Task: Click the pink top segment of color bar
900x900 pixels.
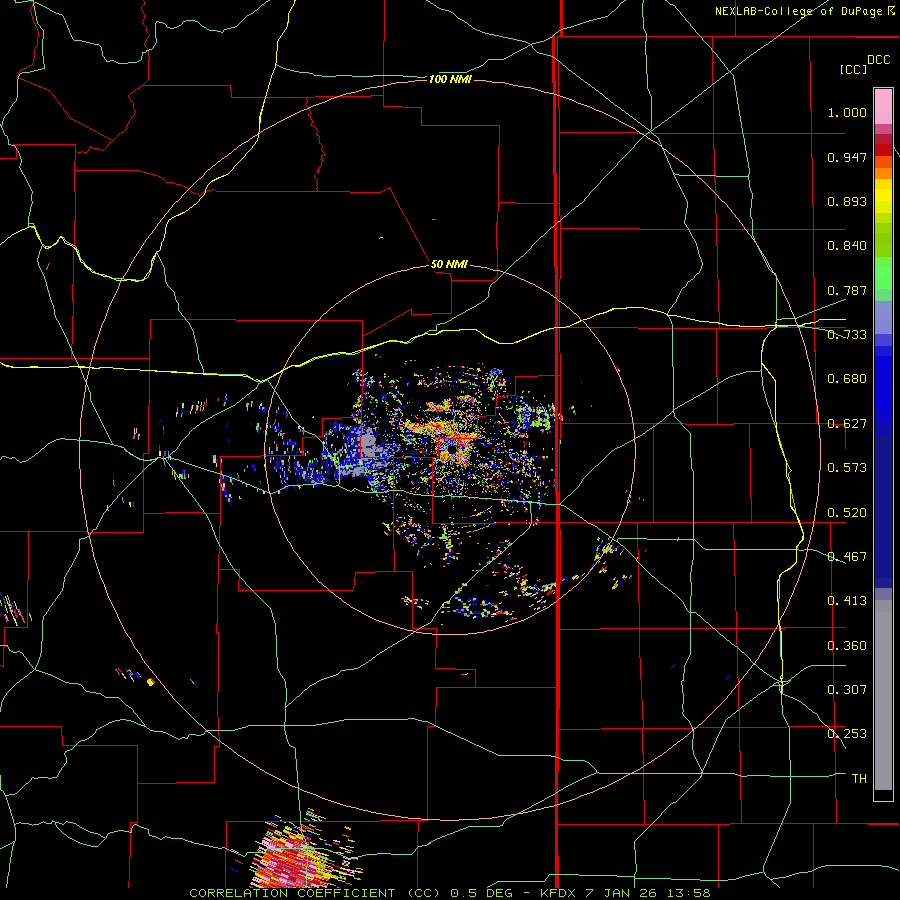Action: (x=883, y=106)
